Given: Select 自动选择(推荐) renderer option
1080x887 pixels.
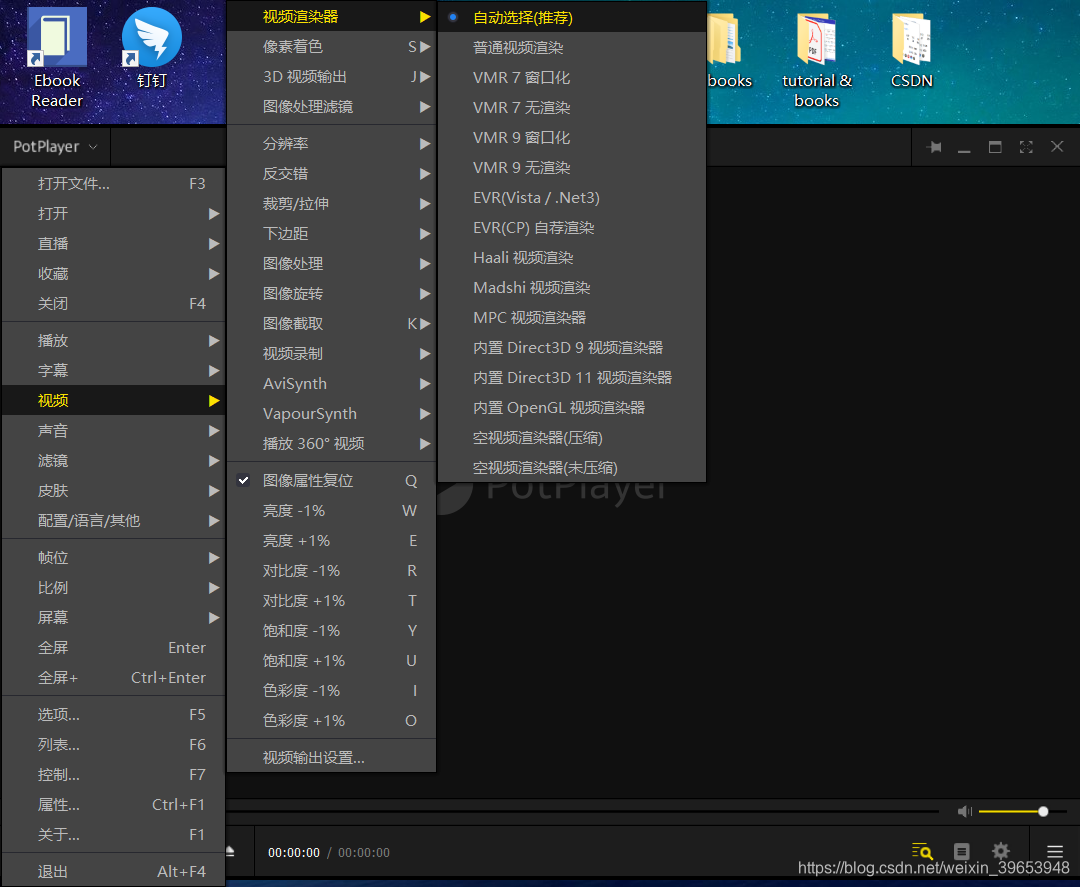Looking at the screenshot, I should (572, 17).
